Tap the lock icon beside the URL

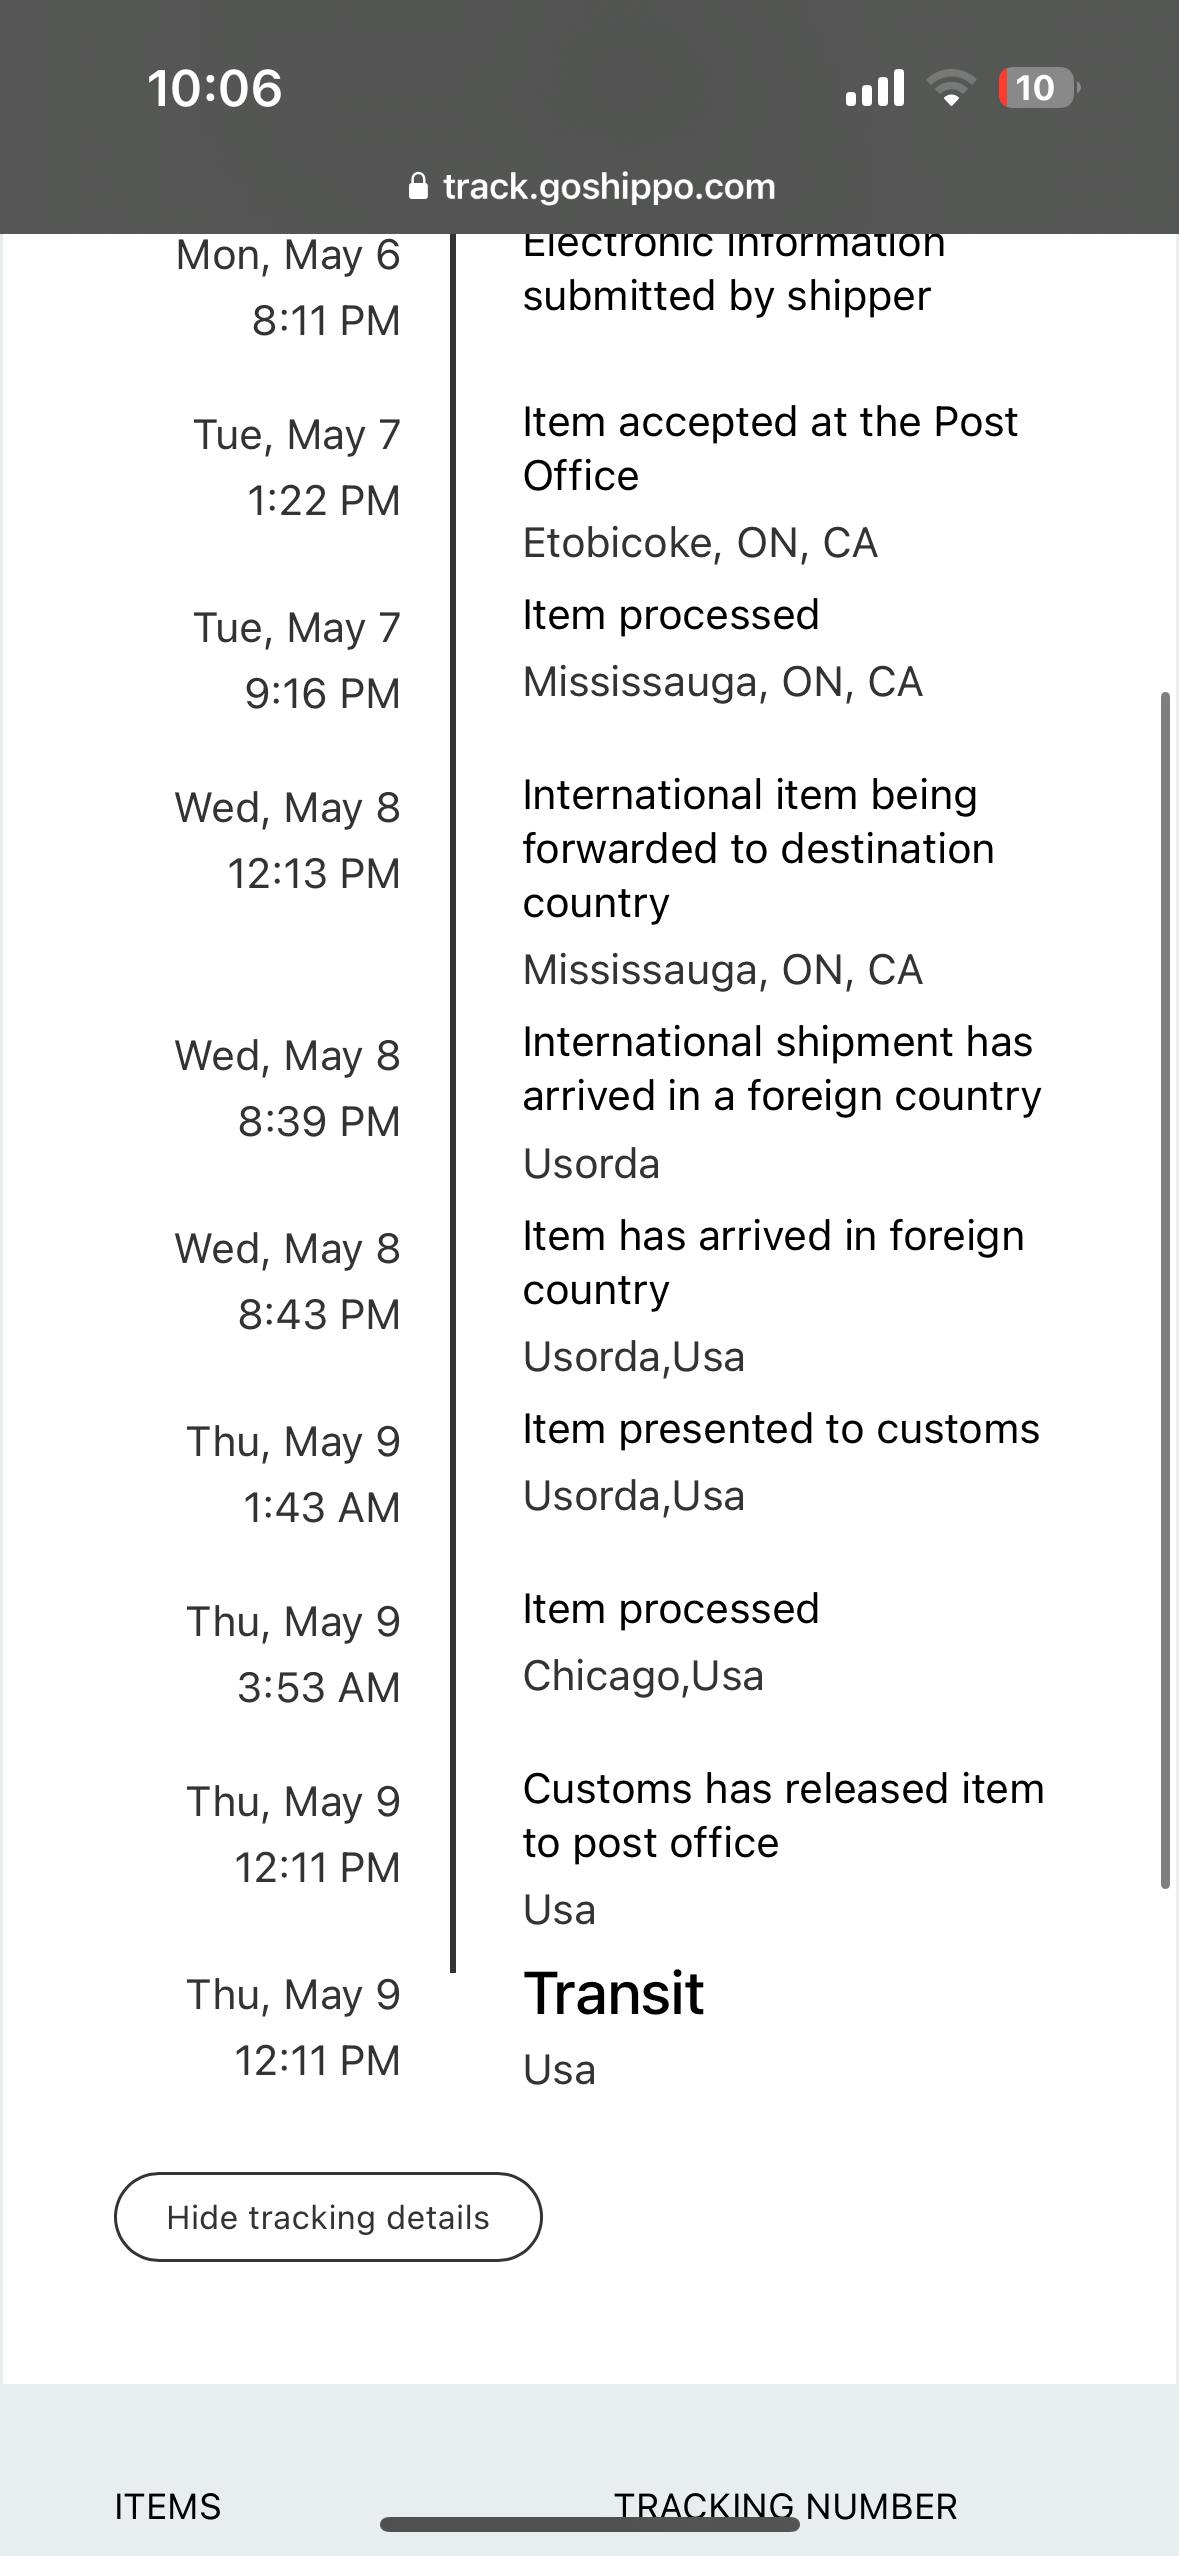tap(419, 187)
